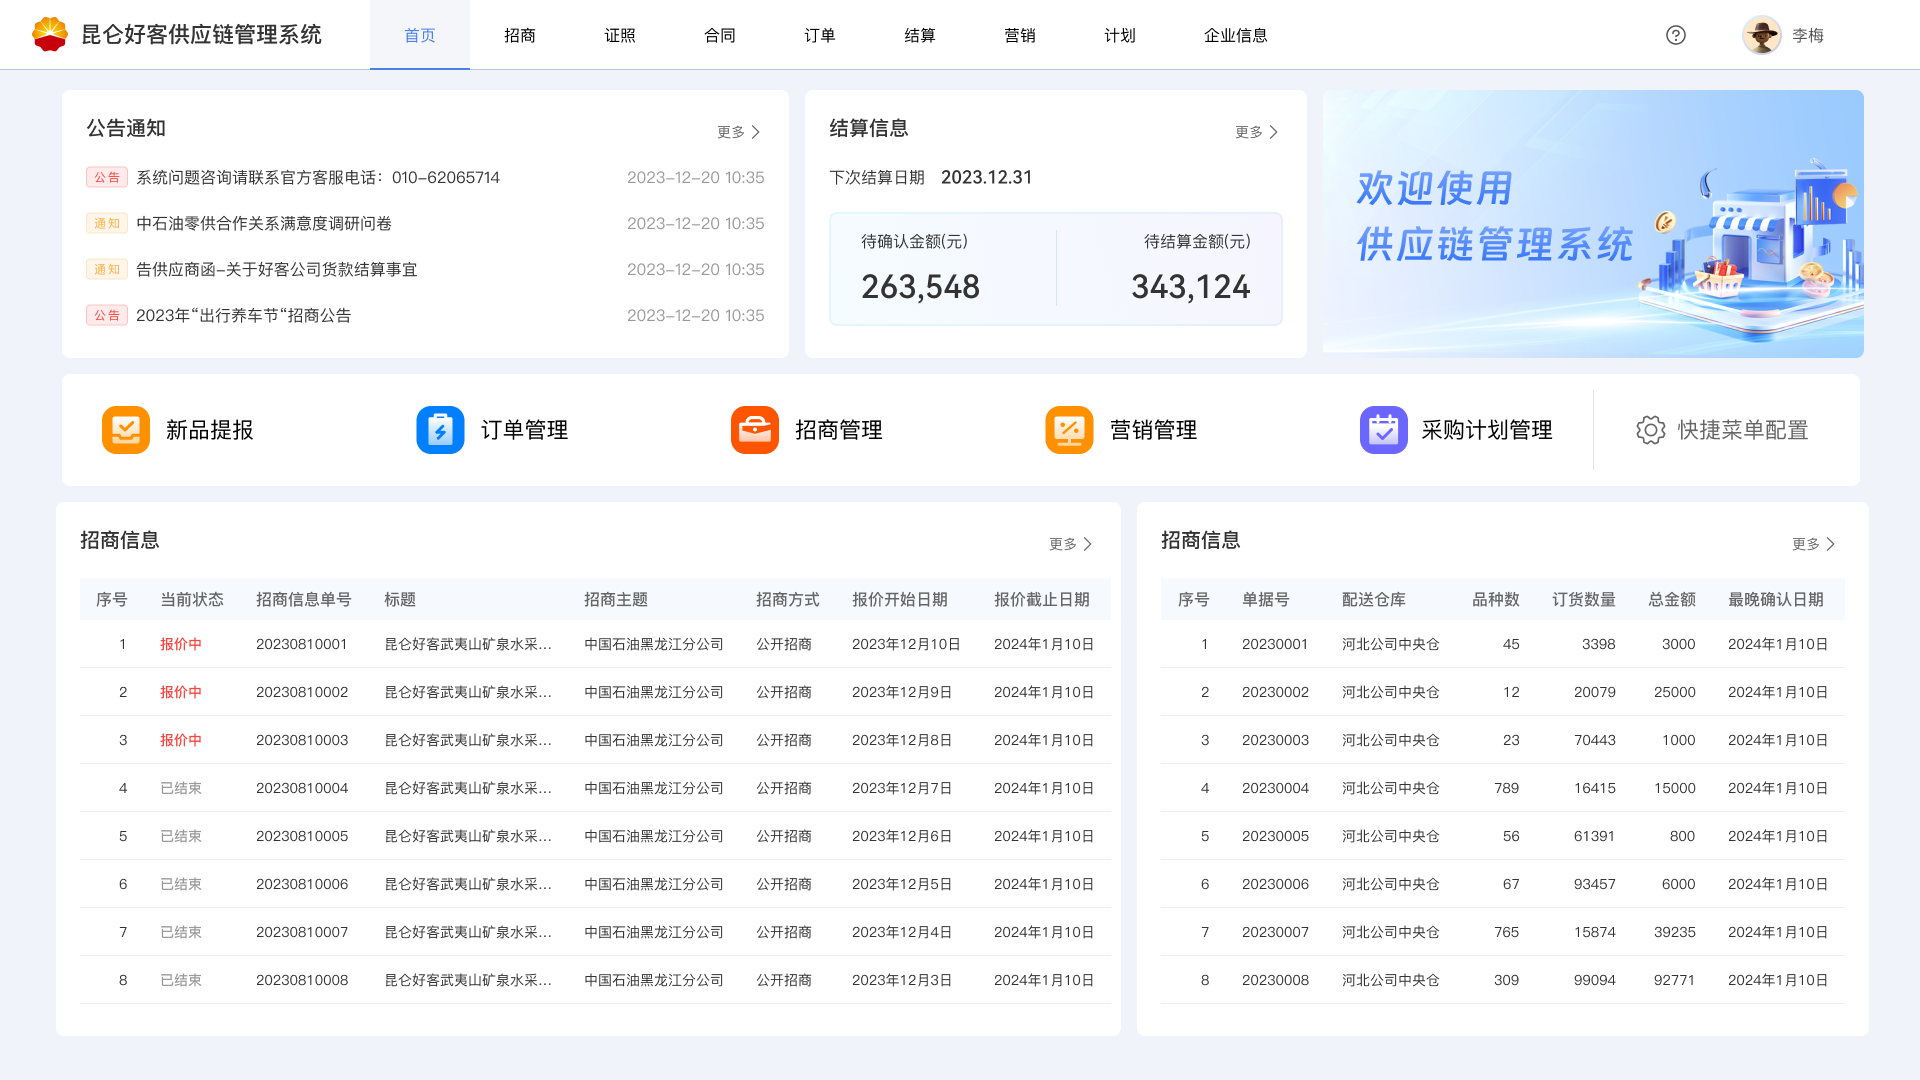This screenshot has height=1080, width=1920.
Task: Open the 营销 menu tab
Action: click(x=1020, y=35)
